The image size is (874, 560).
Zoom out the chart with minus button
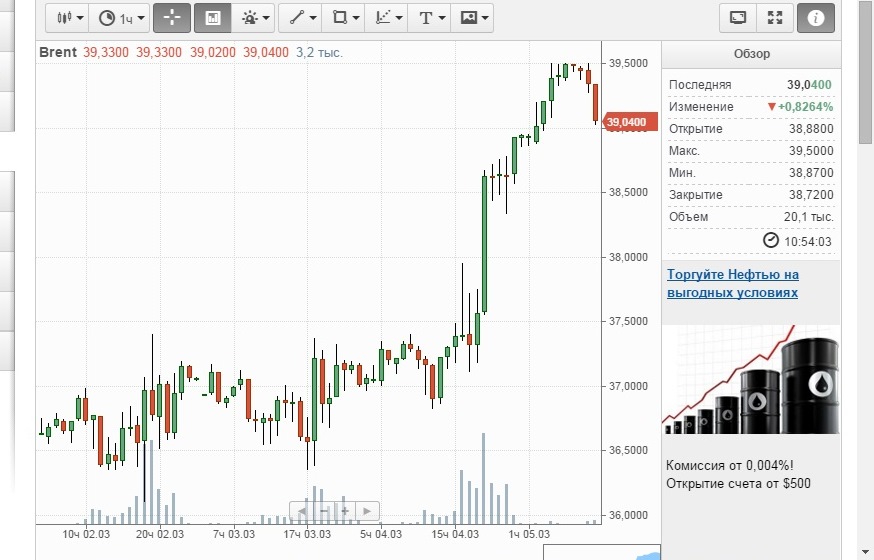coord(322,511)
